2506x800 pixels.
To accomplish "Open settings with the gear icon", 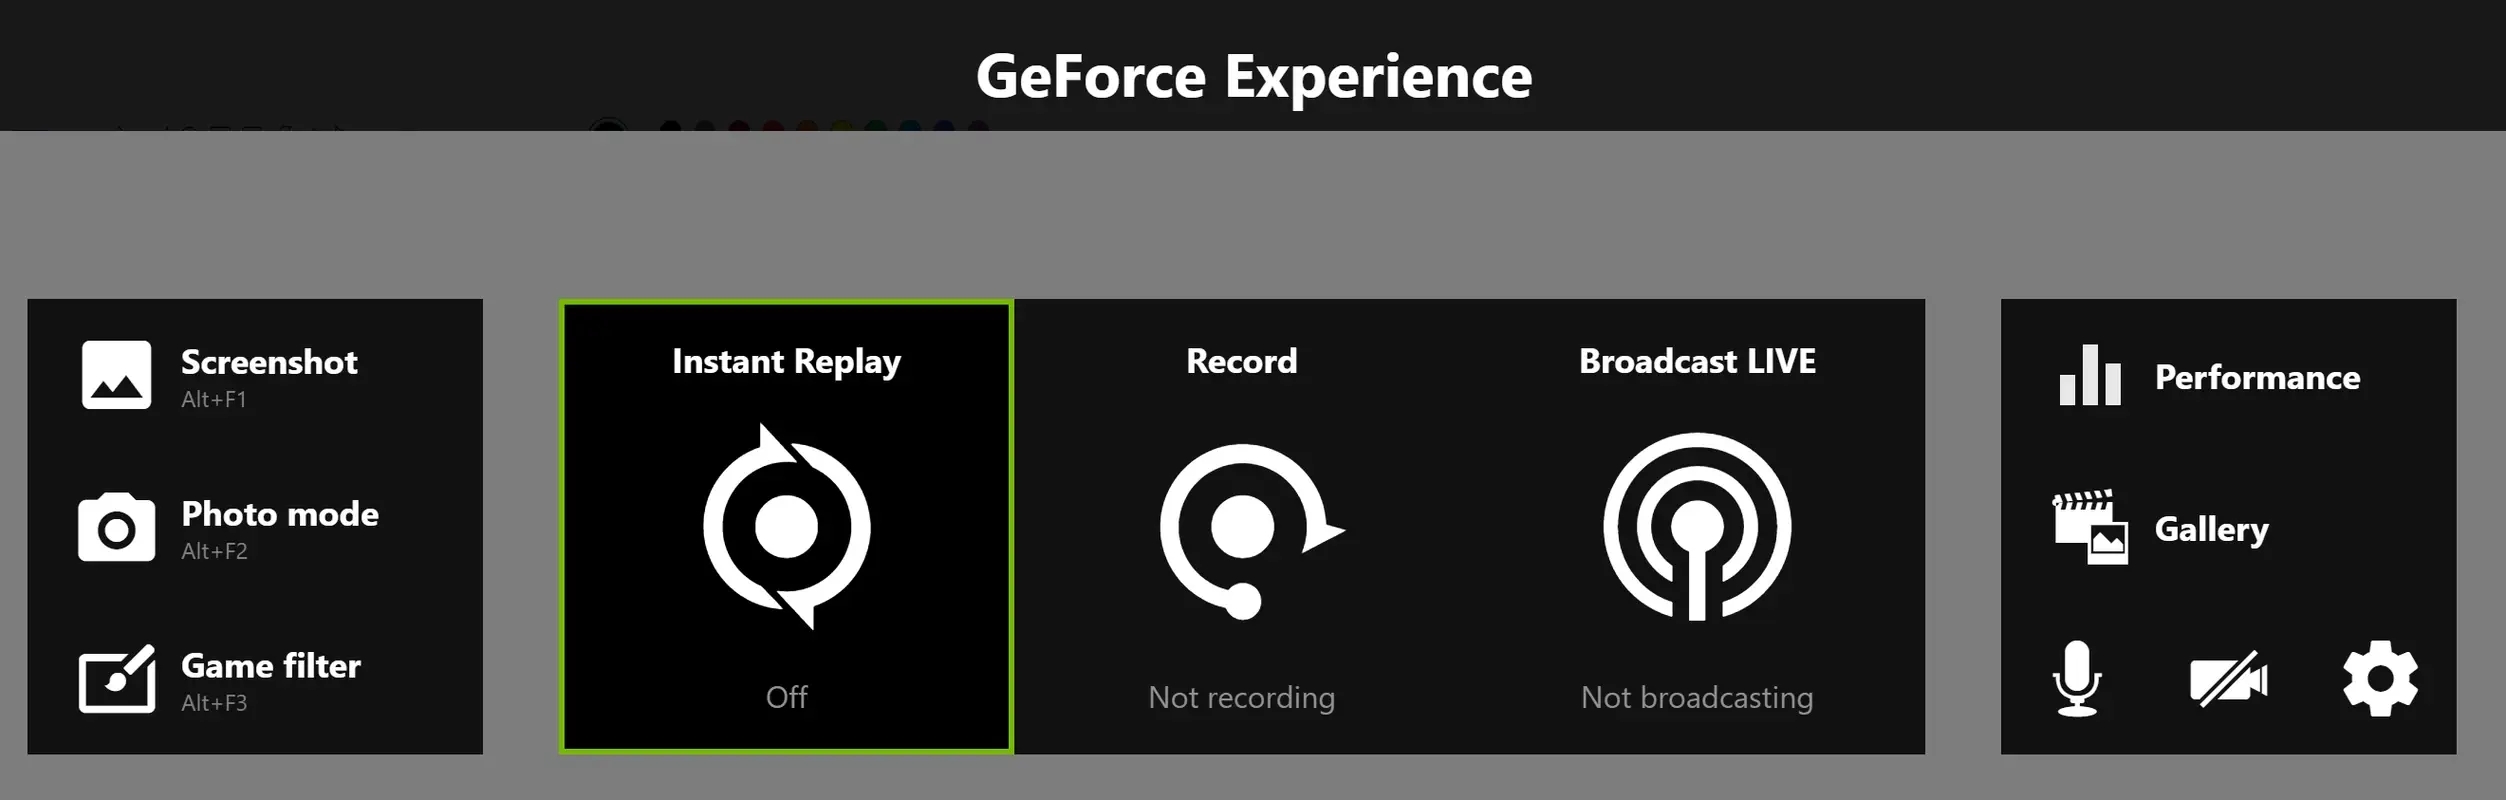I will [x=2380, y=679].
